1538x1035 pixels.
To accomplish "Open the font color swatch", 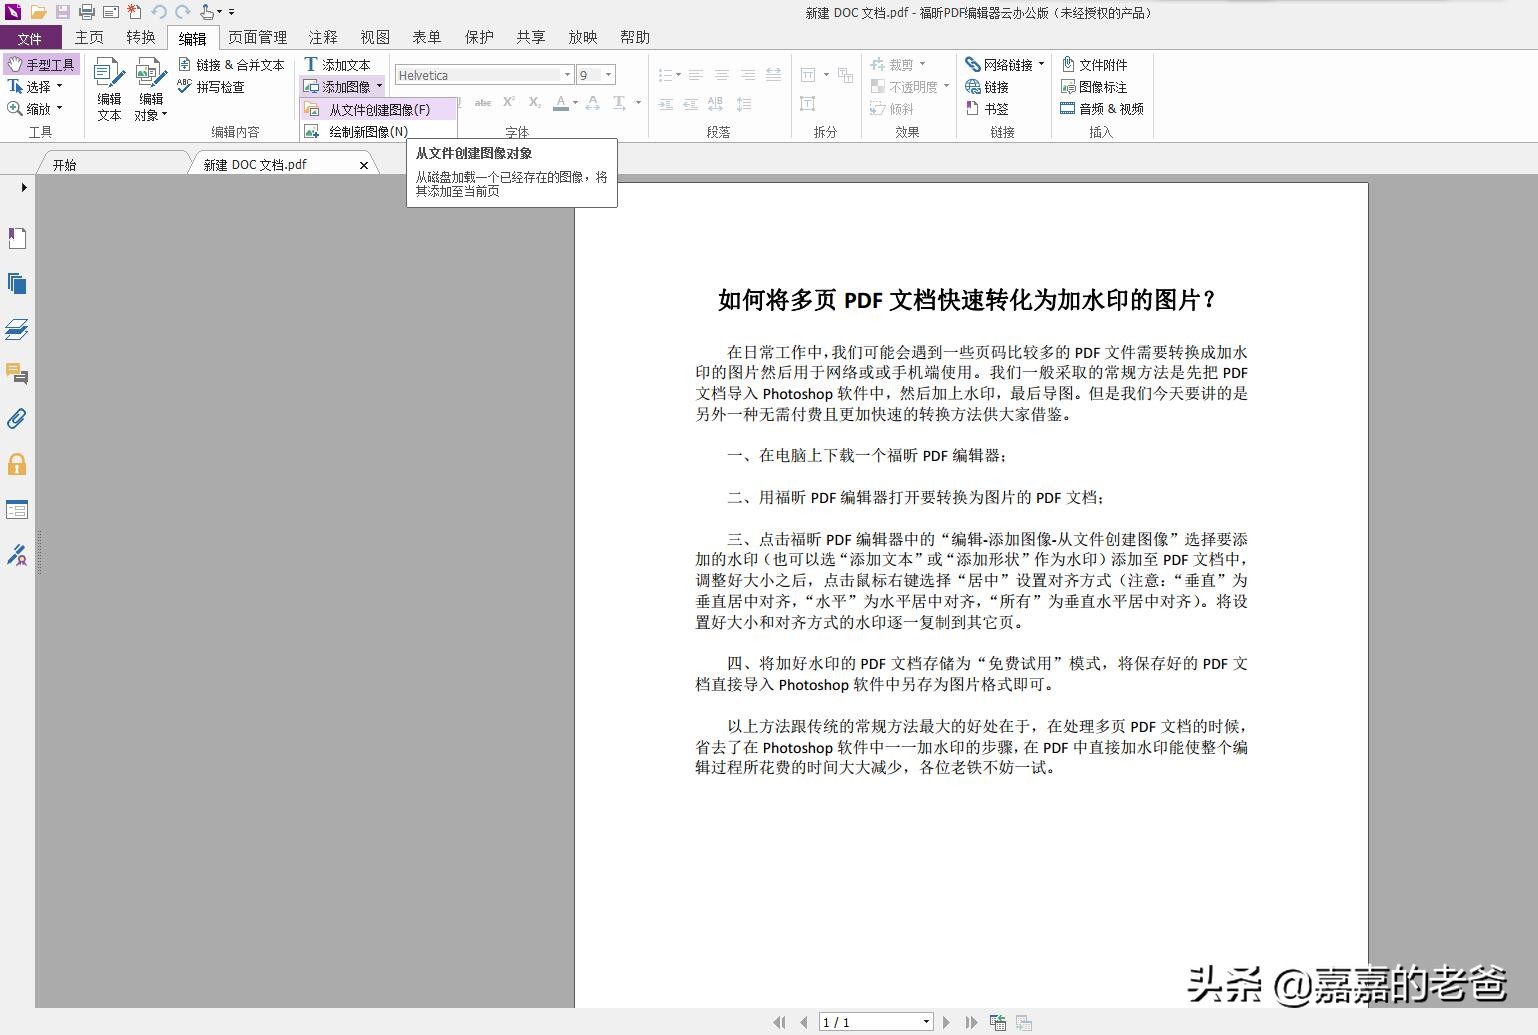I will click(x=561, y=103).
